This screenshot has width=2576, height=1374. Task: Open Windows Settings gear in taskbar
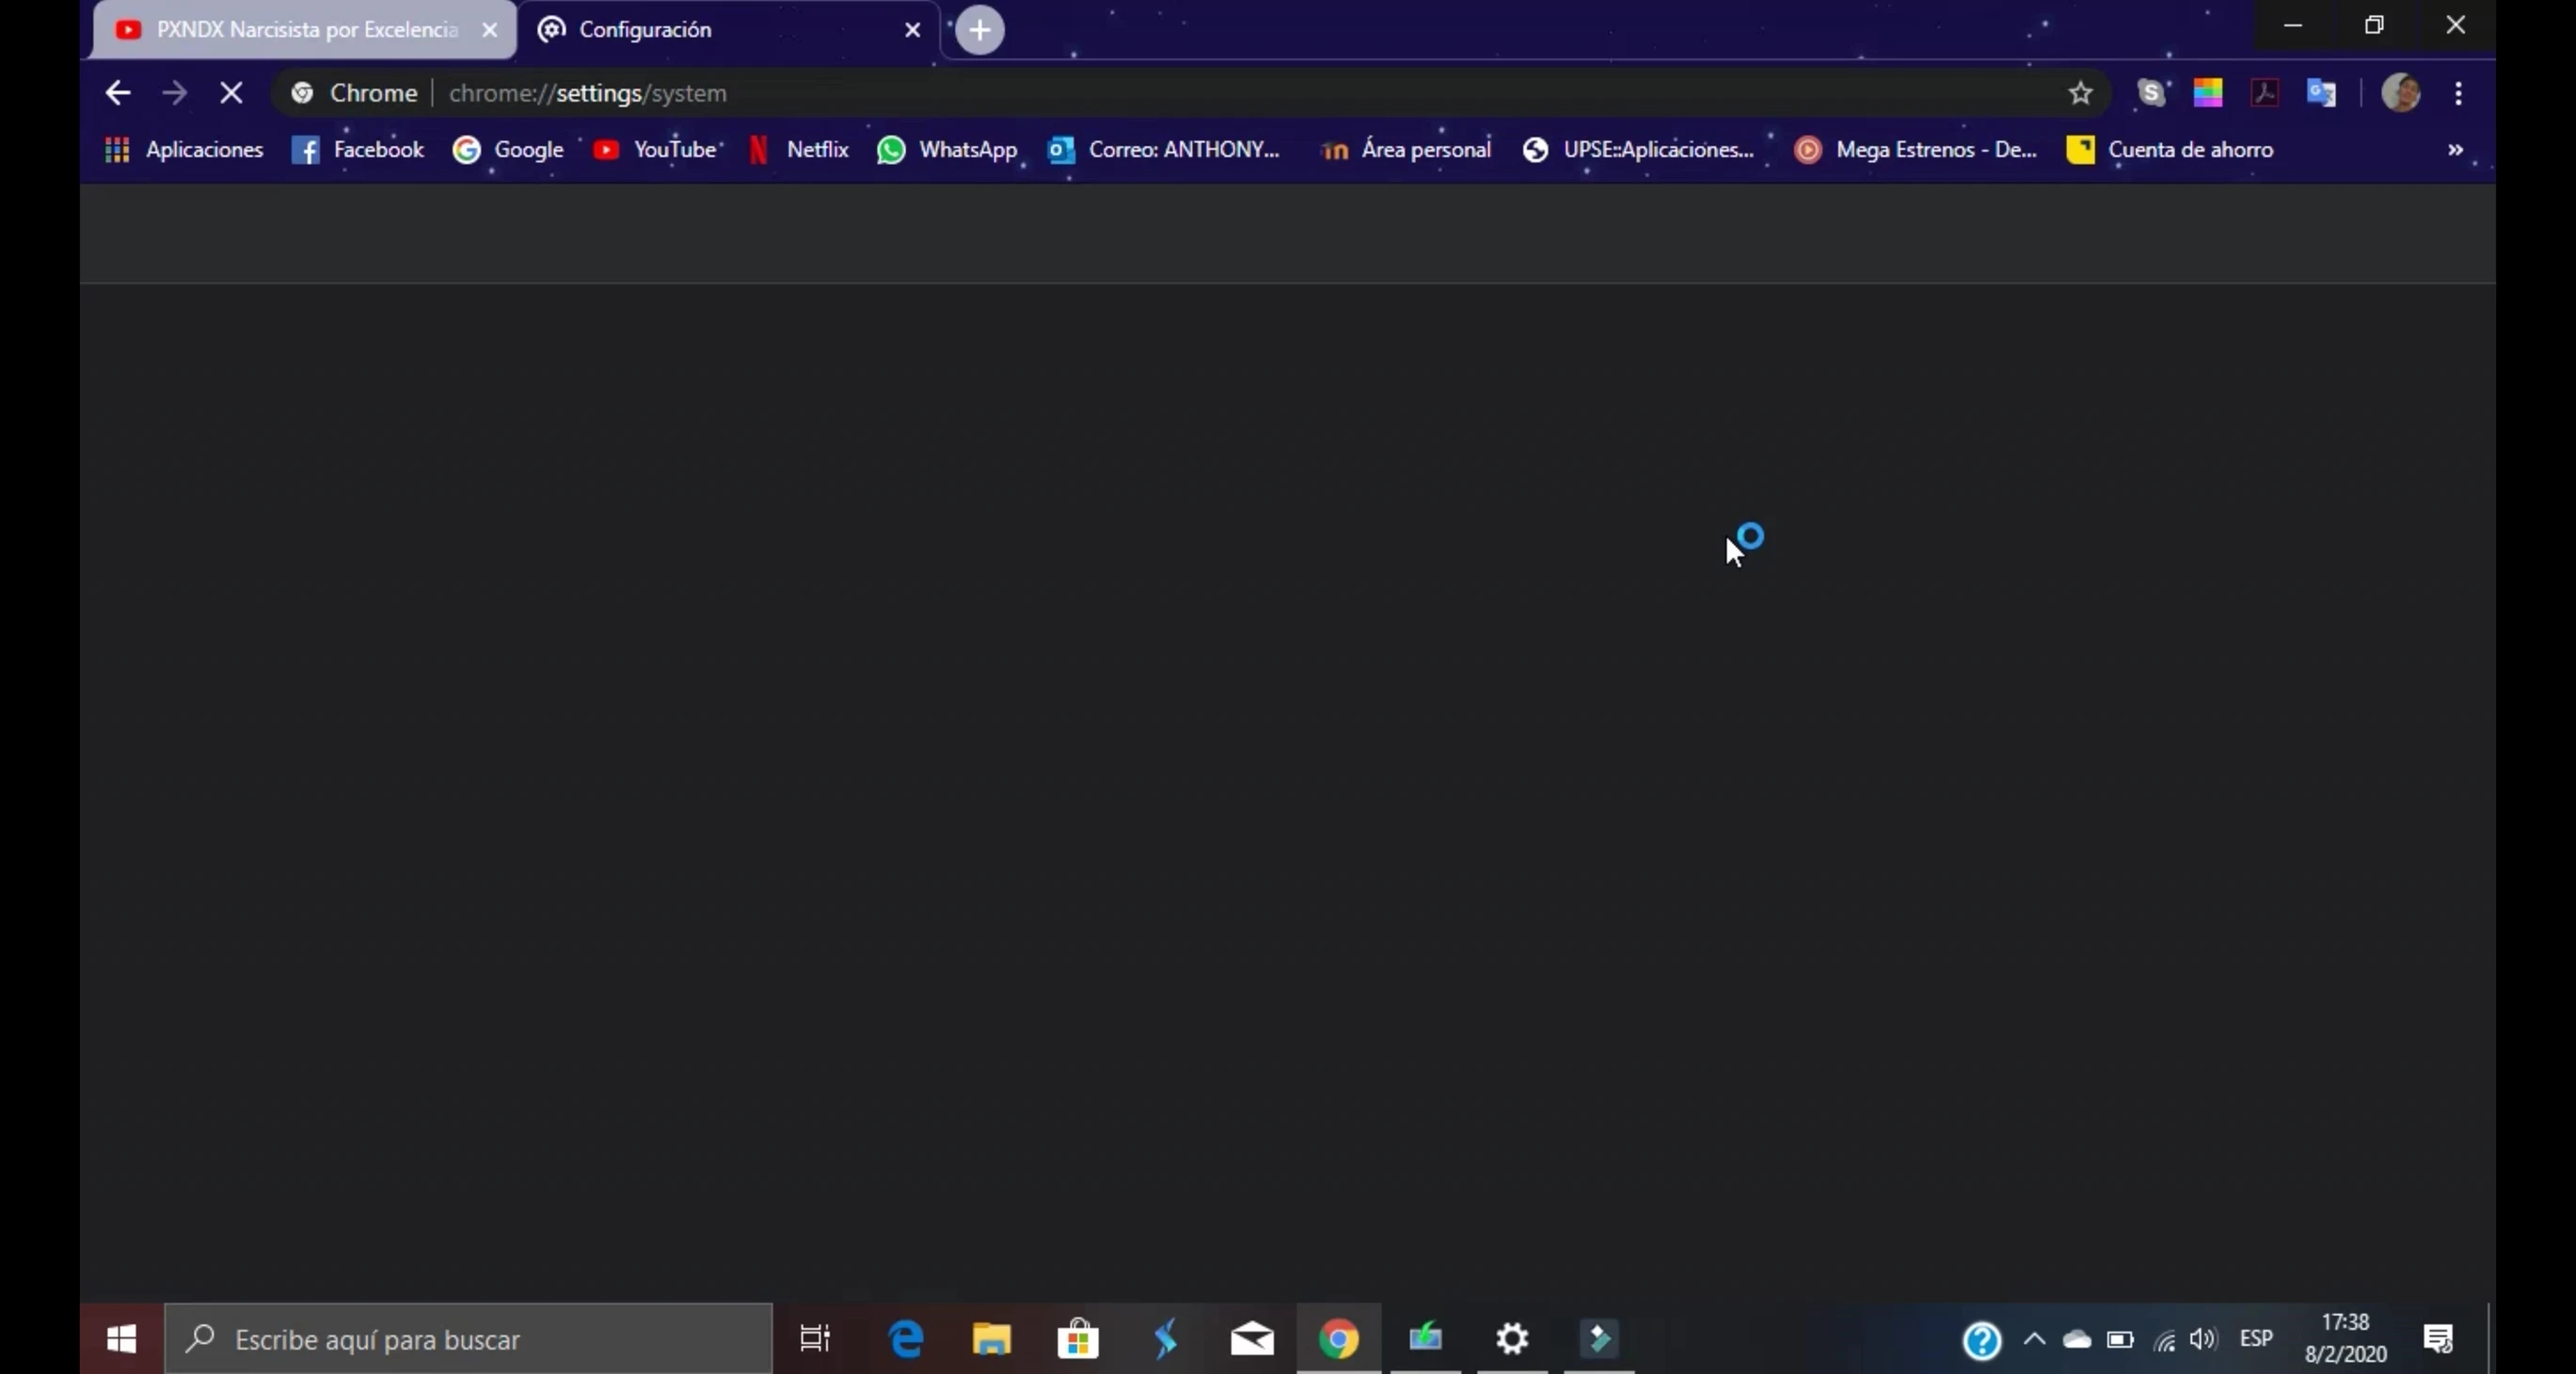coord(1512,1339)
